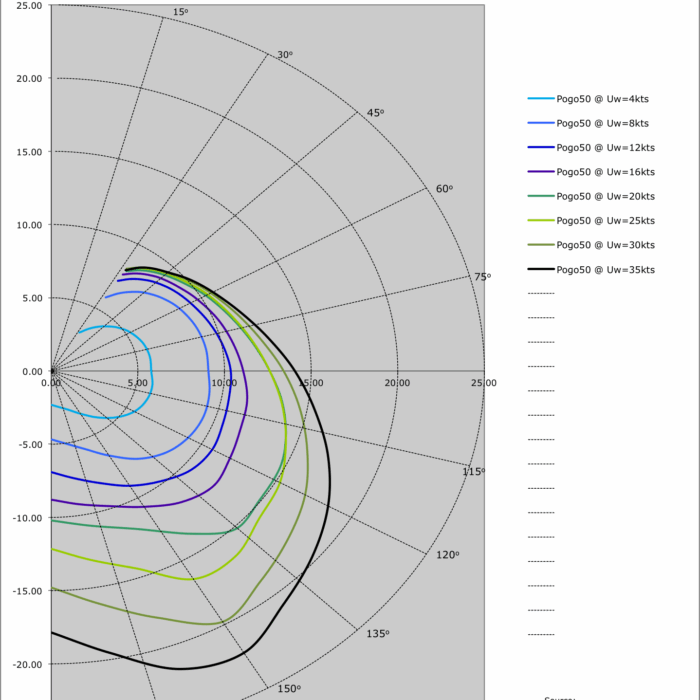Image resolution: width=700 pixels, height=700 pixels.
Task: Click the -15.00 vertical axis label
Action: [x=28, y=591]
